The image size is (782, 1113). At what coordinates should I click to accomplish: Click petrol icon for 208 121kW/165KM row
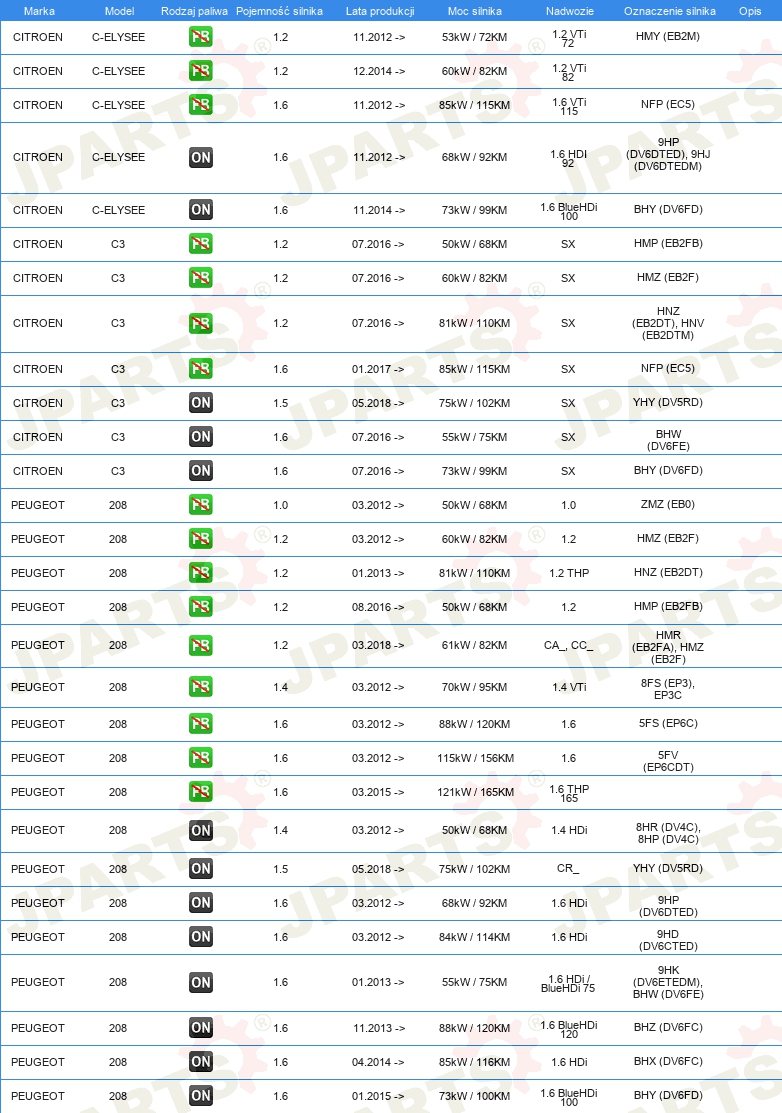pos(201,792)
